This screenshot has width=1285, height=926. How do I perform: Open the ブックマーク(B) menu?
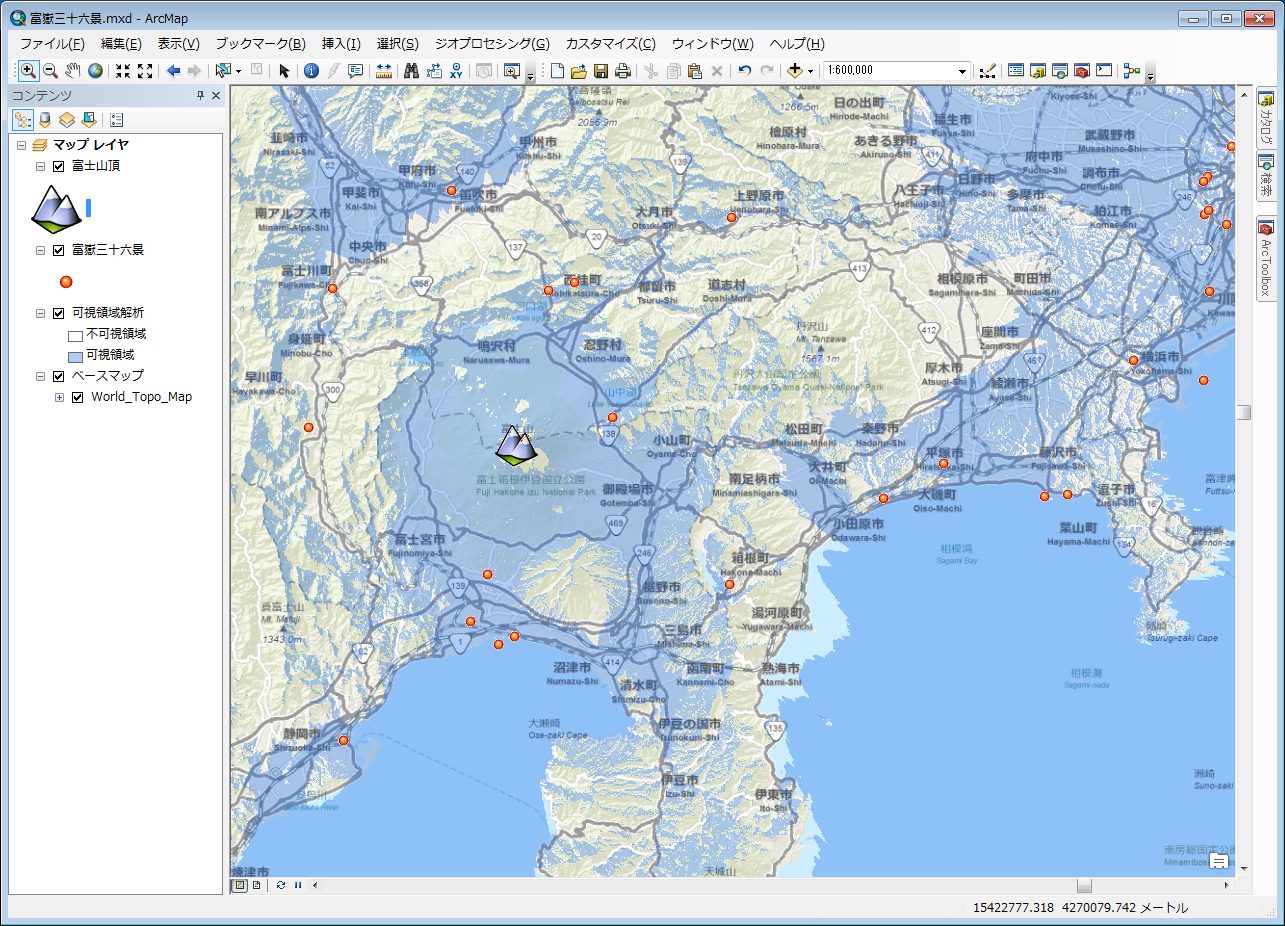coord(260,44)
